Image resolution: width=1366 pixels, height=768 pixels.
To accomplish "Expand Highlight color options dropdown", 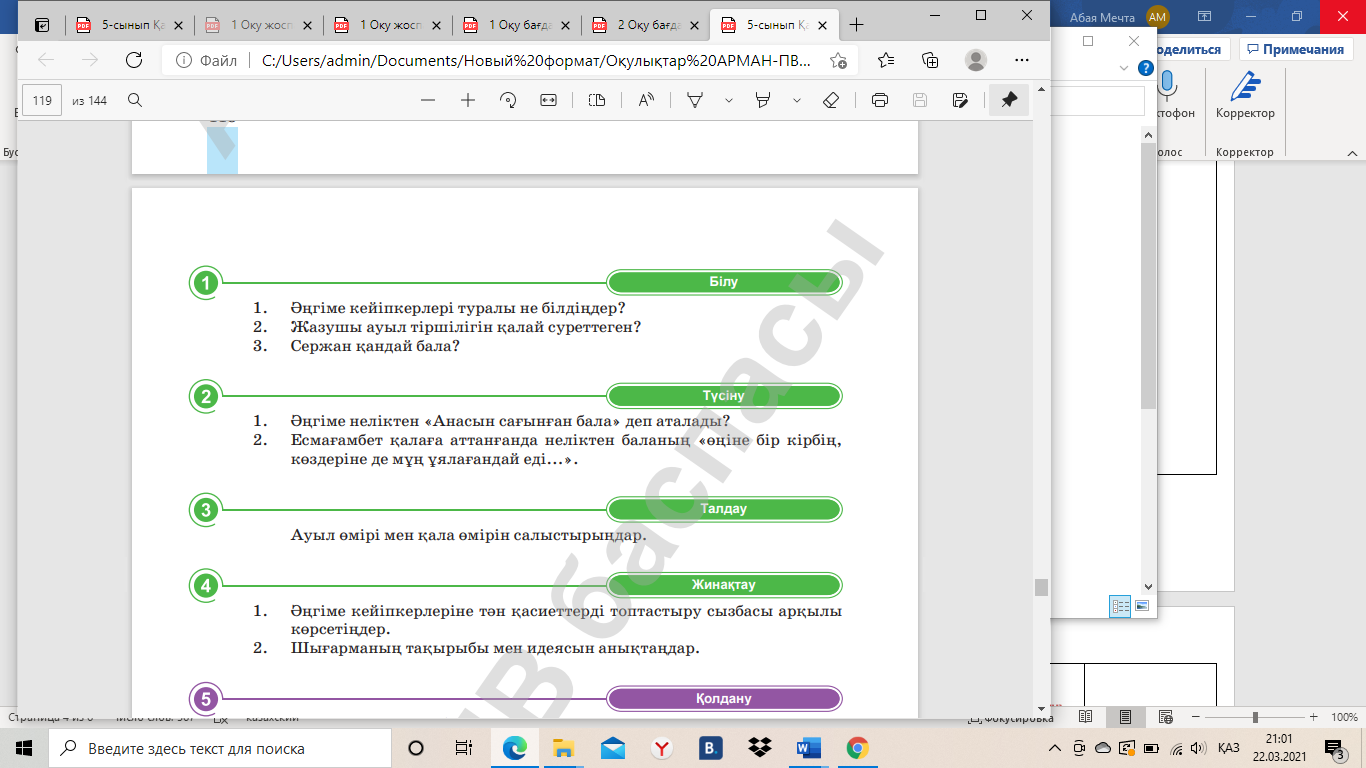I will (797, 100).
